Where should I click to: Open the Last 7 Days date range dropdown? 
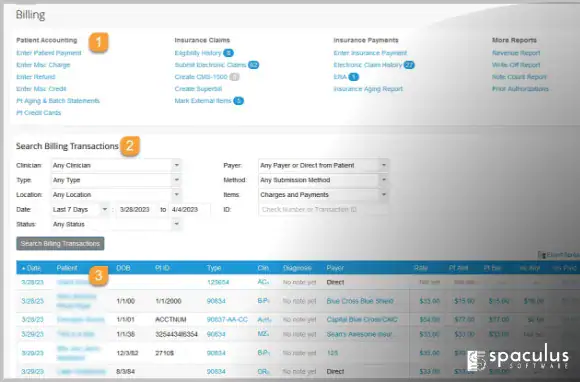pos(80,209)
